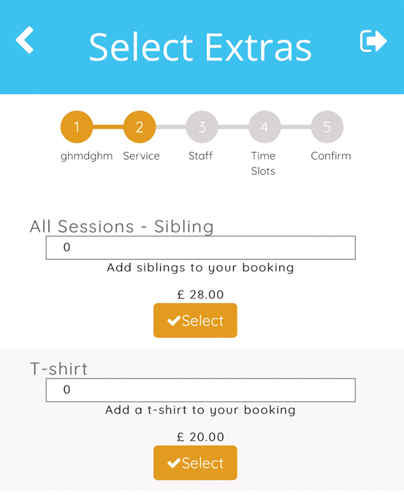
Task: Select the T-shirt extra for £20.00
Action: point(195,463)
